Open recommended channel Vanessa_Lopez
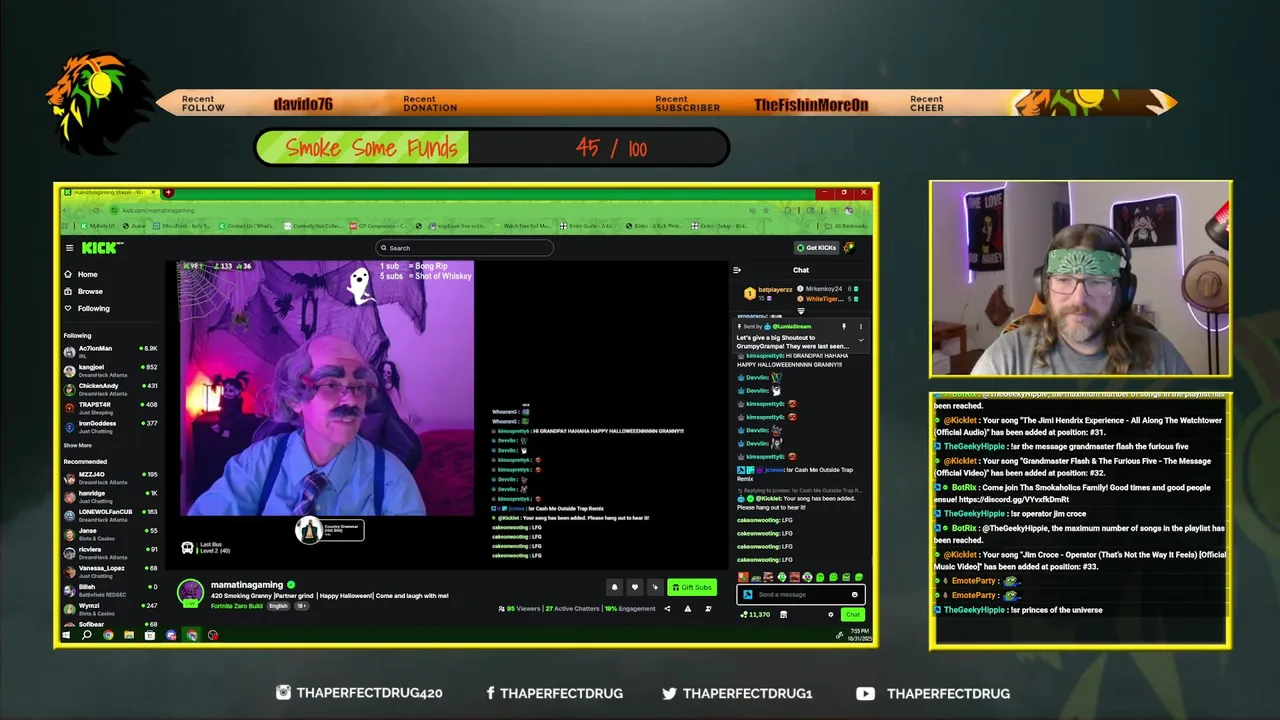Screen dimensions: 1280x720 [110, 571]
